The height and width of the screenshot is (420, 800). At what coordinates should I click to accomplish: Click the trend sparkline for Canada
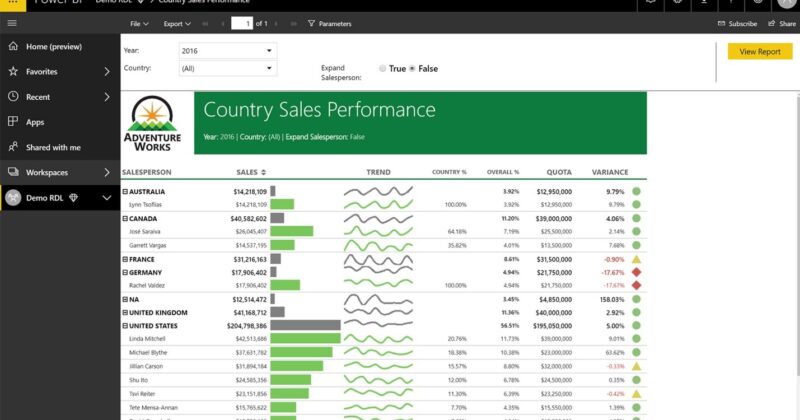(378, 218)
